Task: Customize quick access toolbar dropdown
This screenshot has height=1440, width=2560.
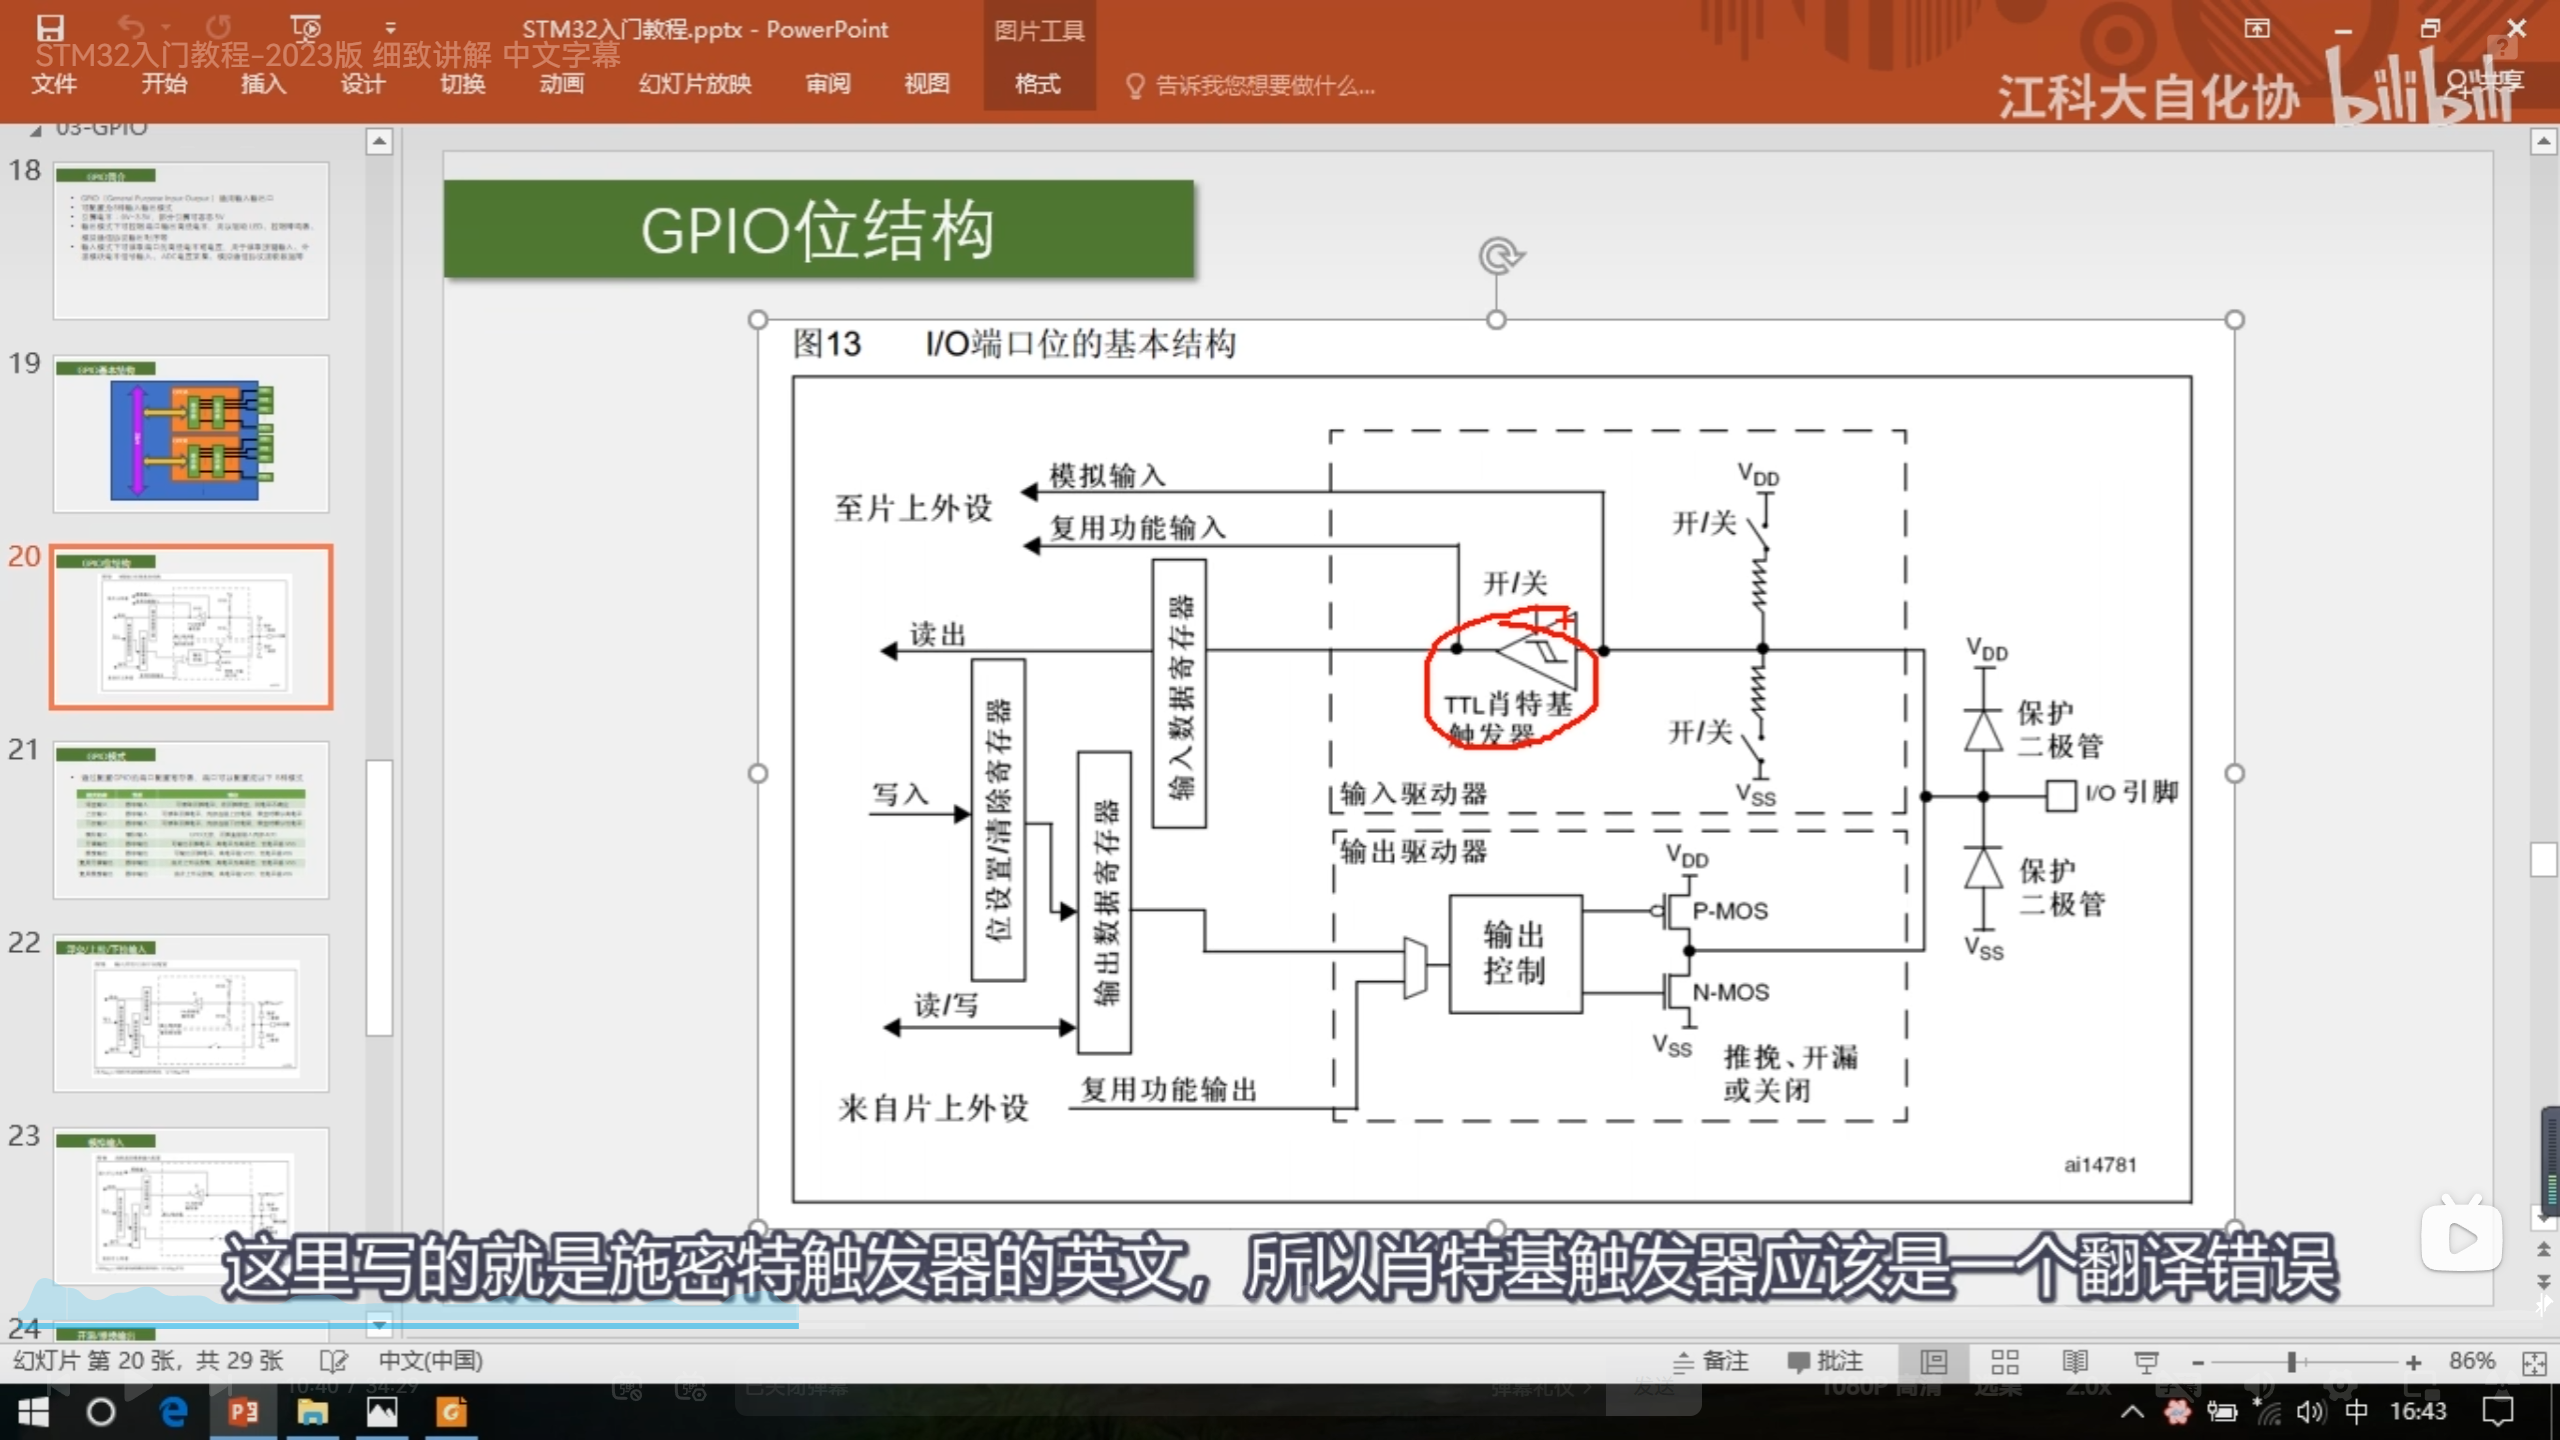Action: (x=390, y=28)
